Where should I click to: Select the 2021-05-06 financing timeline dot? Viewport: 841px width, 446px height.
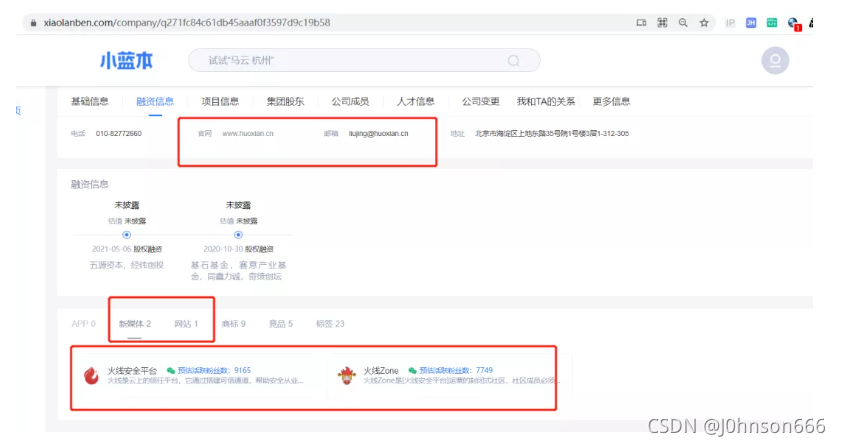(127, 235)
